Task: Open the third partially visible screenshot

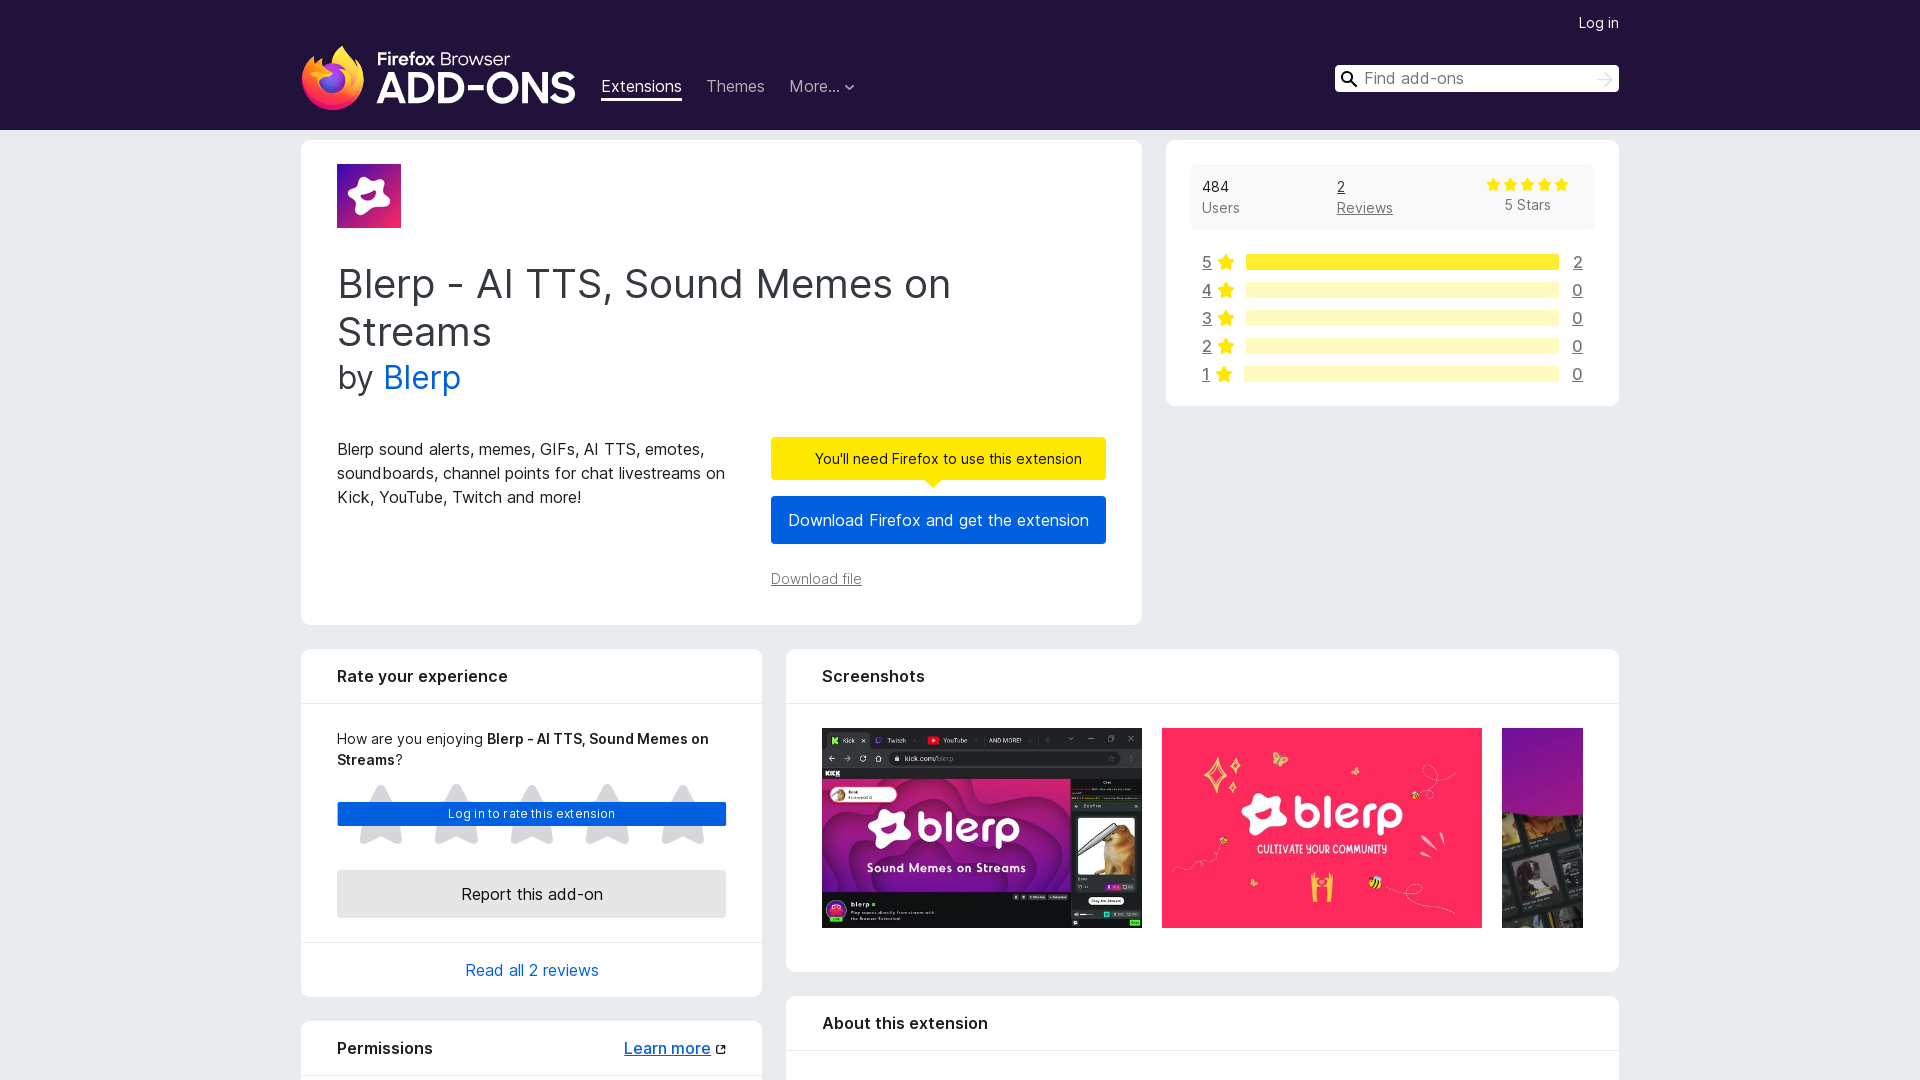Action: point(1542,828)
